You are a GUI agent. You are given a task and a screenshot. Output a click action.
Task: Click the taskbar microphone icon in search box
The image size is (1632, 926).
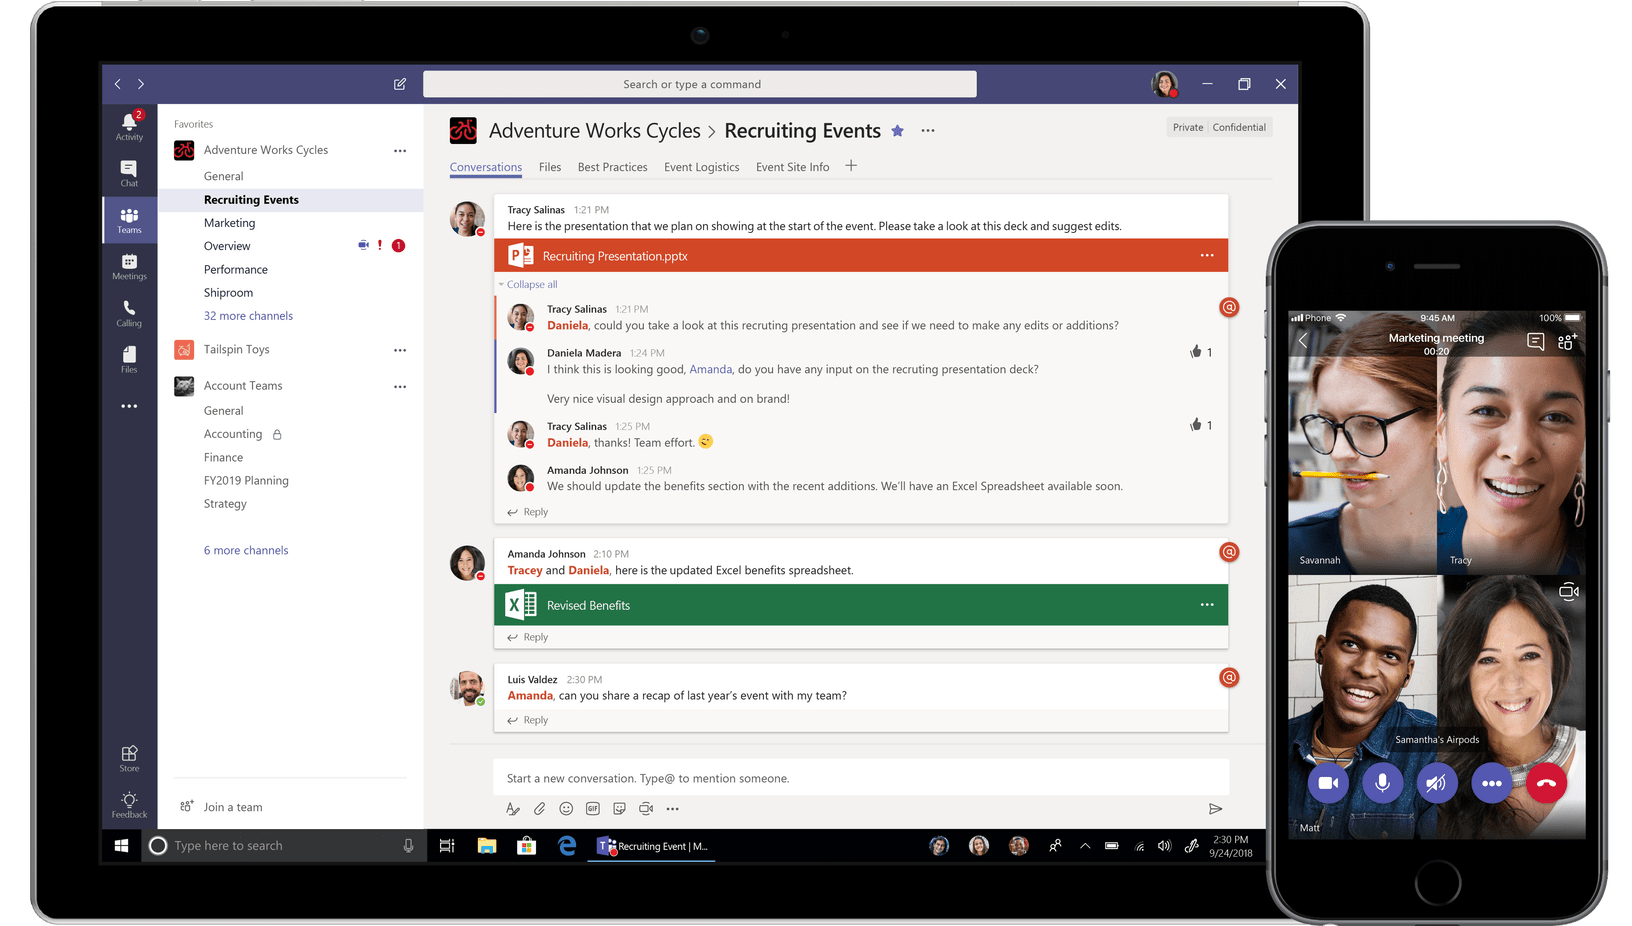[x=408, y=846]
